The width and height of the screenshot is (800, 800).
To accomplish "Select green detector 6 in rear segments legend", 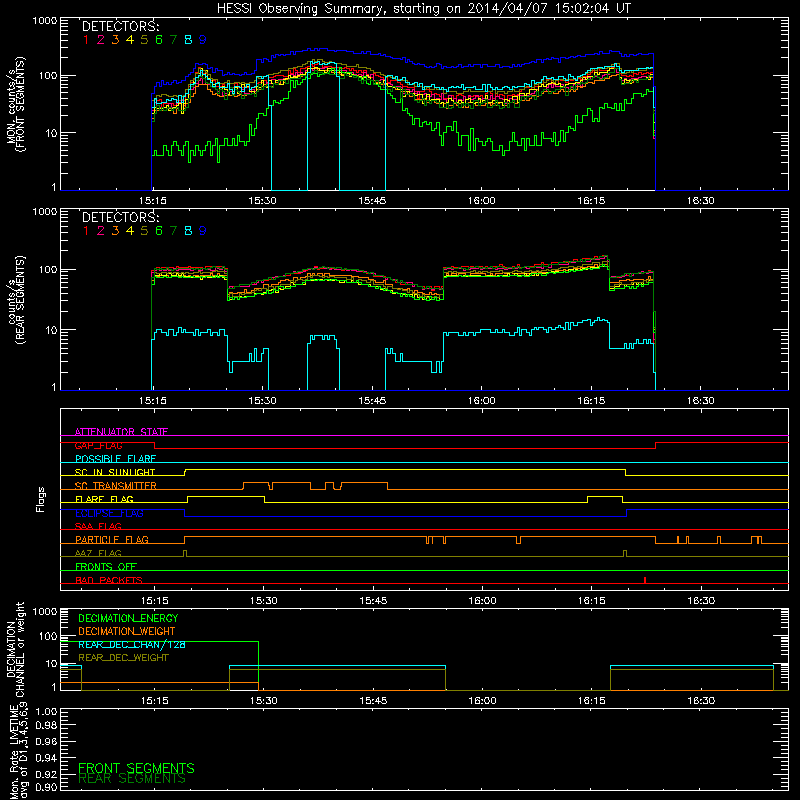I will (159, 231).
